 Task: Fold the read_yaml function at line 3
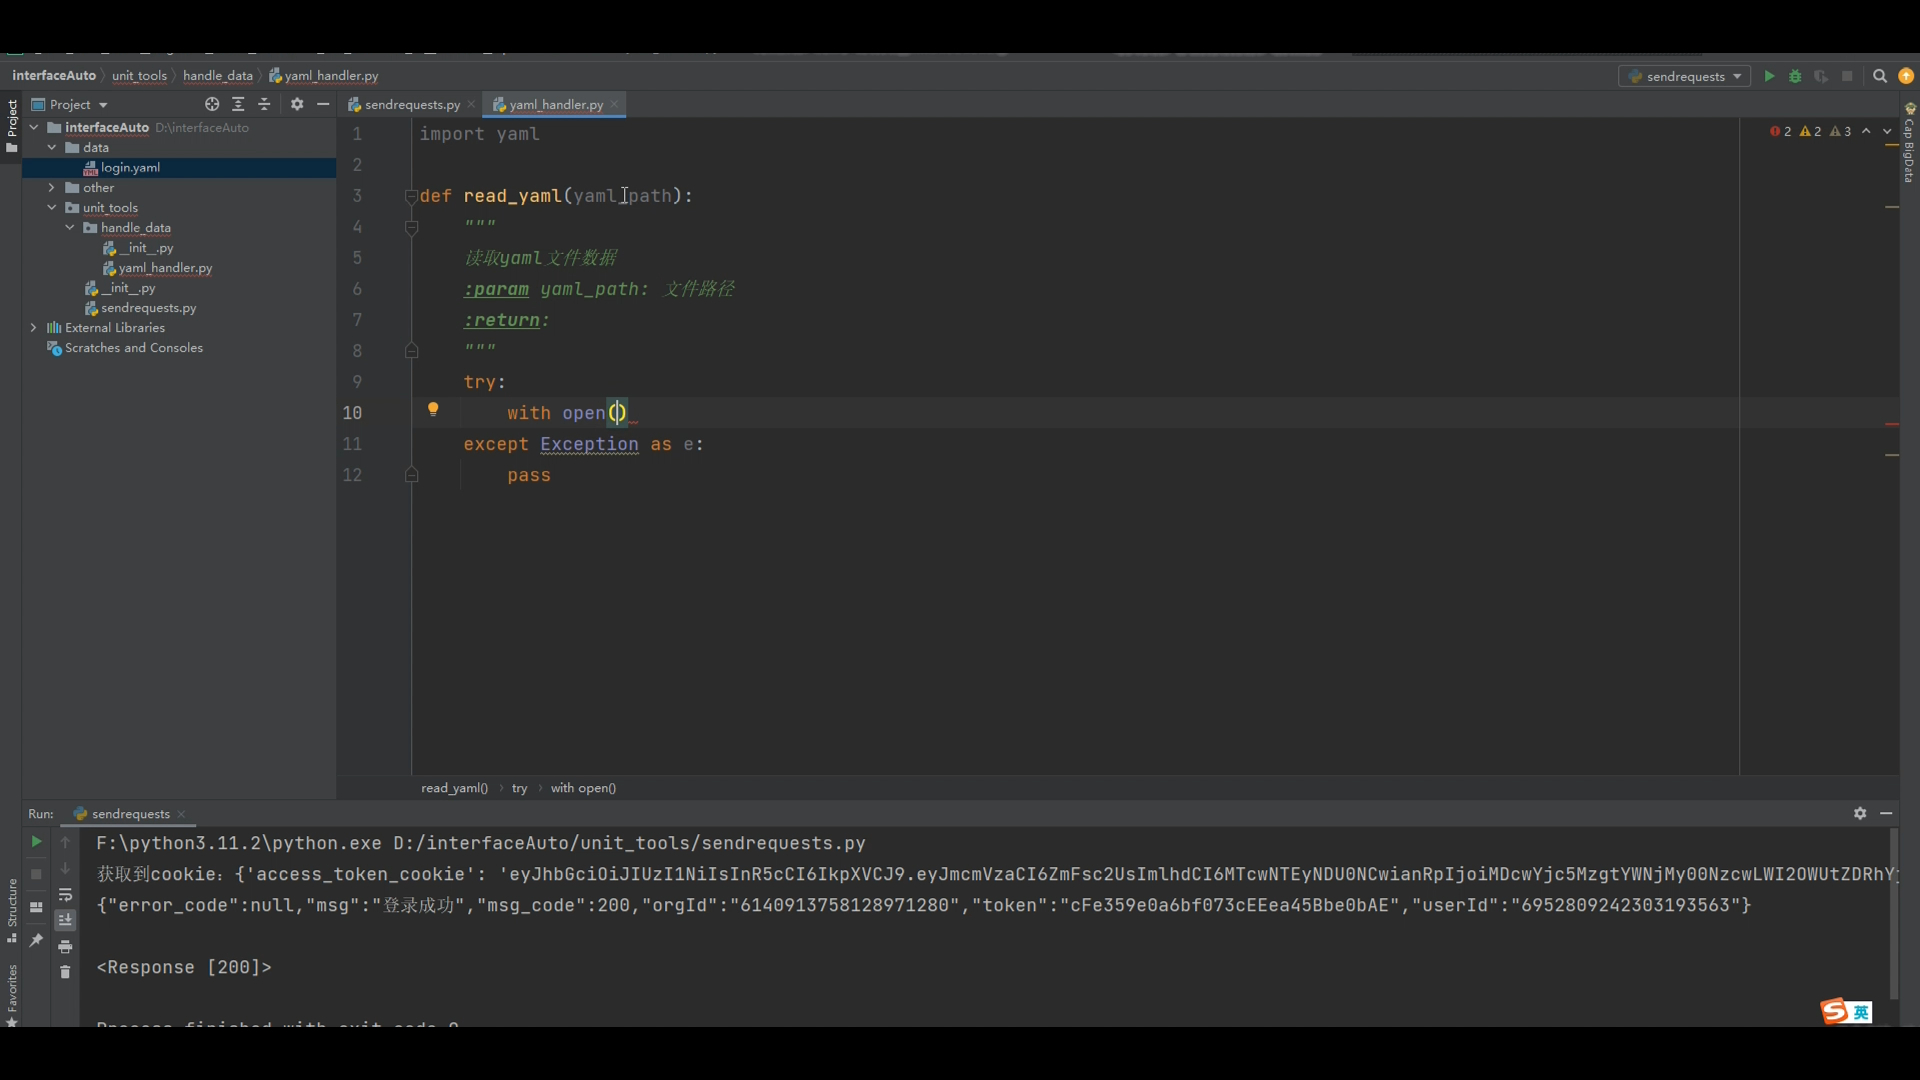[x=411, y=196]
